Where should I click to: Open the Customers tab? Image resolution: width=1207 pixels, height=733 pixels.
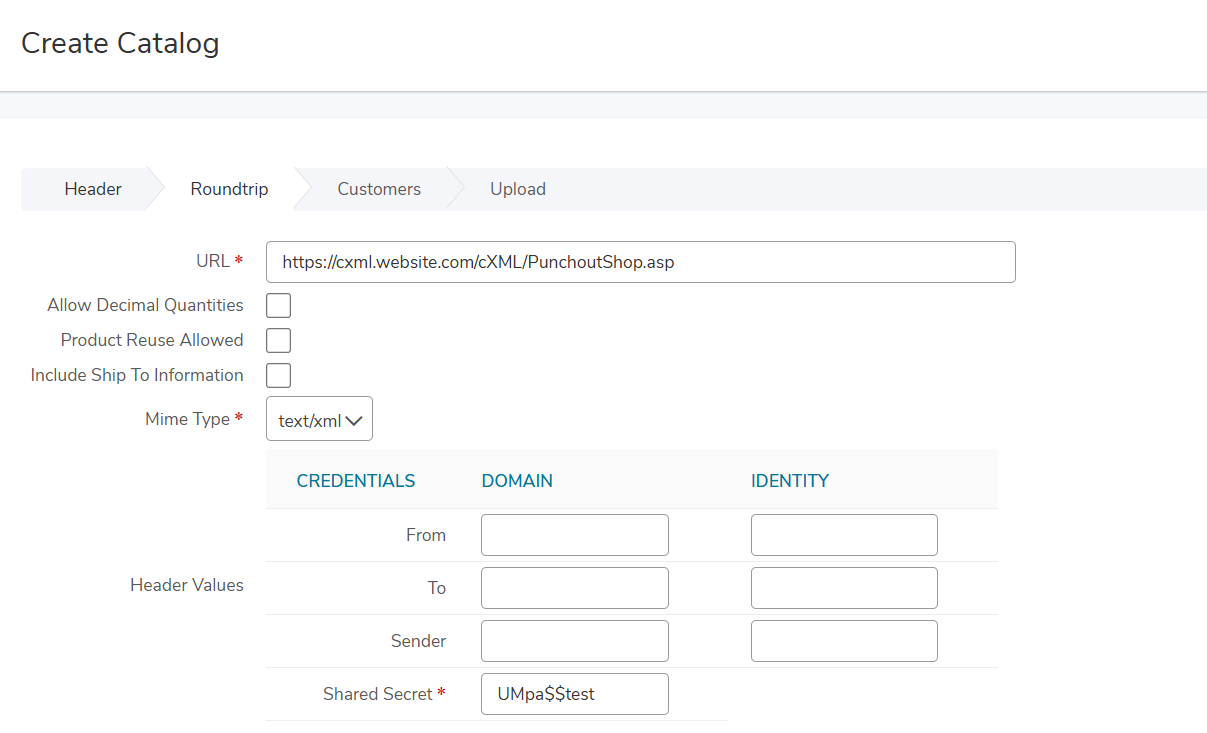pos(379,189)
